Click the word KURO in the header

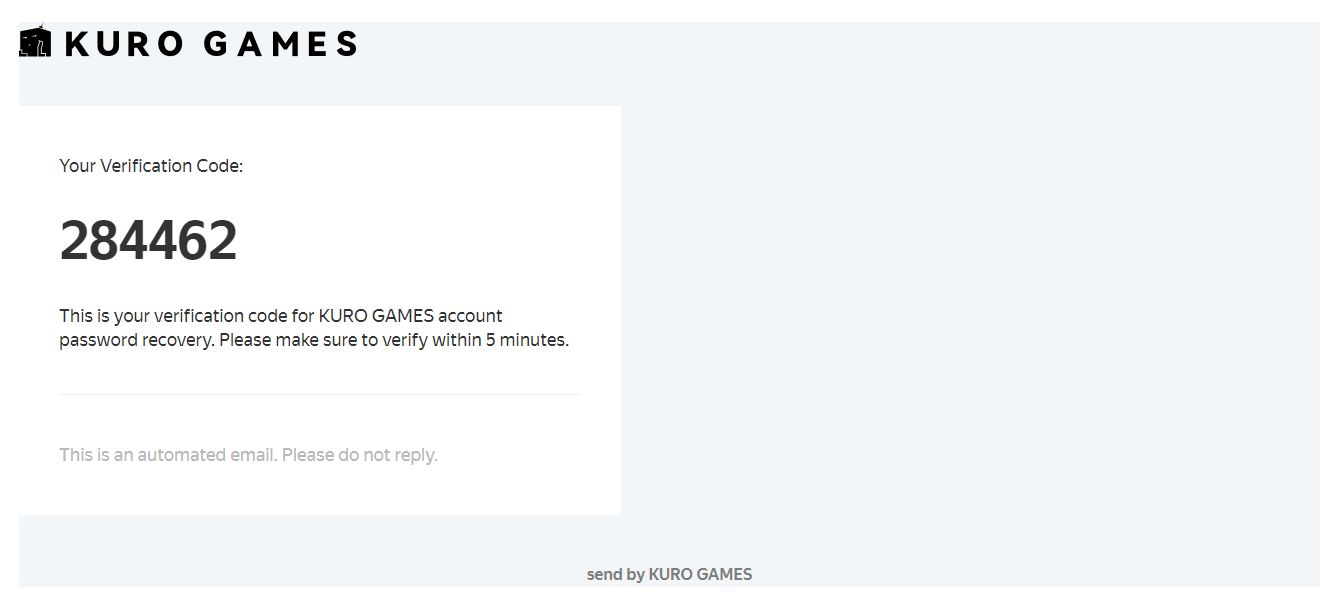[x=124, y=44]
